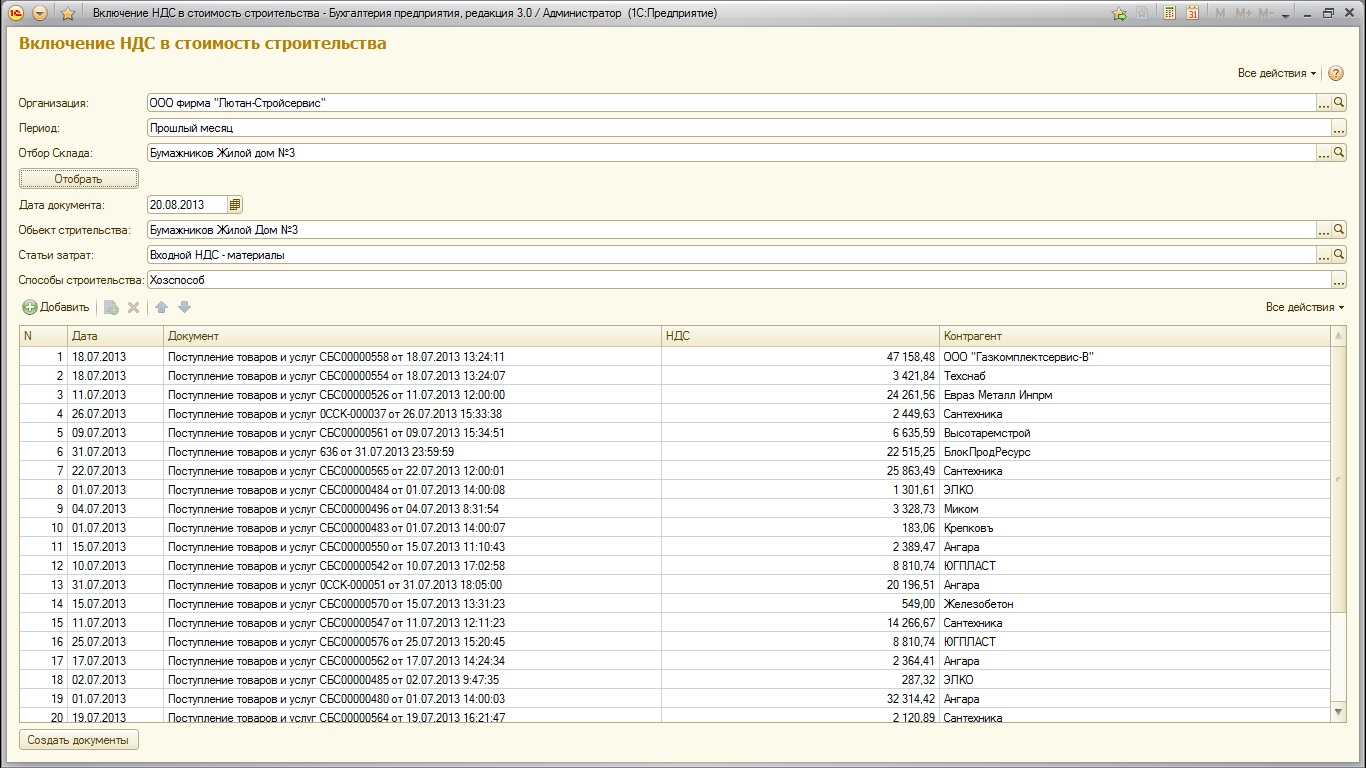Click VAT value 24 261,56
The height and width of the screenshot is (768, 1366).
click(800, 395)
